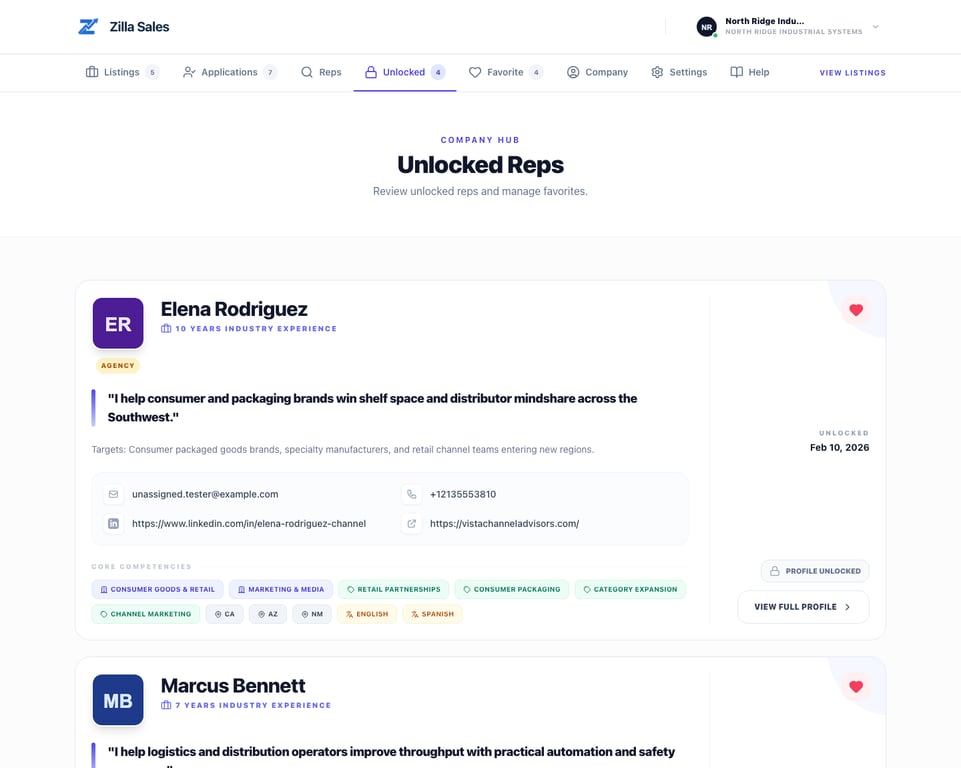961x768 pixels.
Task: Open the Company tab
Action: coord(598,72)
